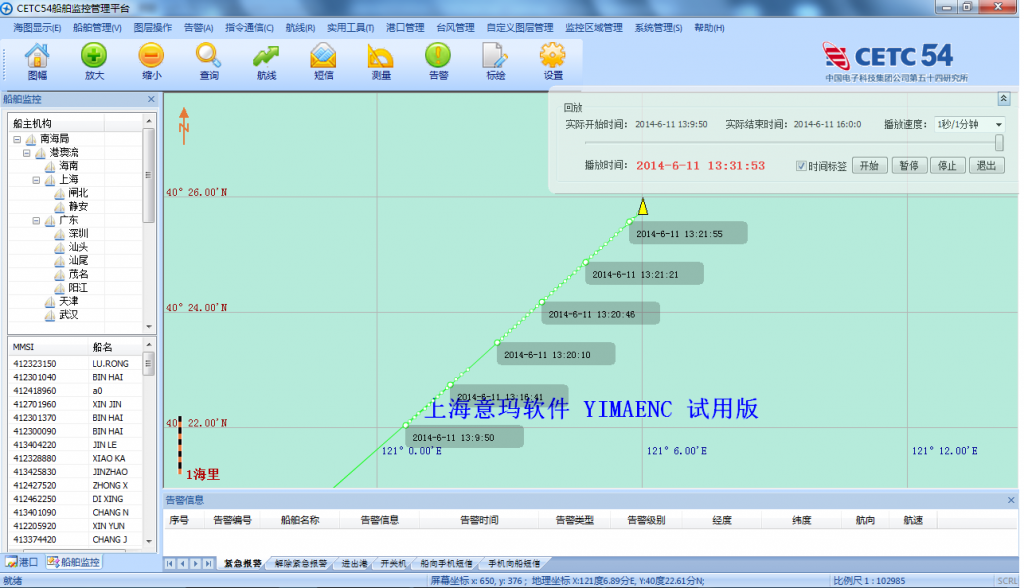1024x588 pixels.
Task: Select ship row 412462250 DI XING
Action: point(75,499)
